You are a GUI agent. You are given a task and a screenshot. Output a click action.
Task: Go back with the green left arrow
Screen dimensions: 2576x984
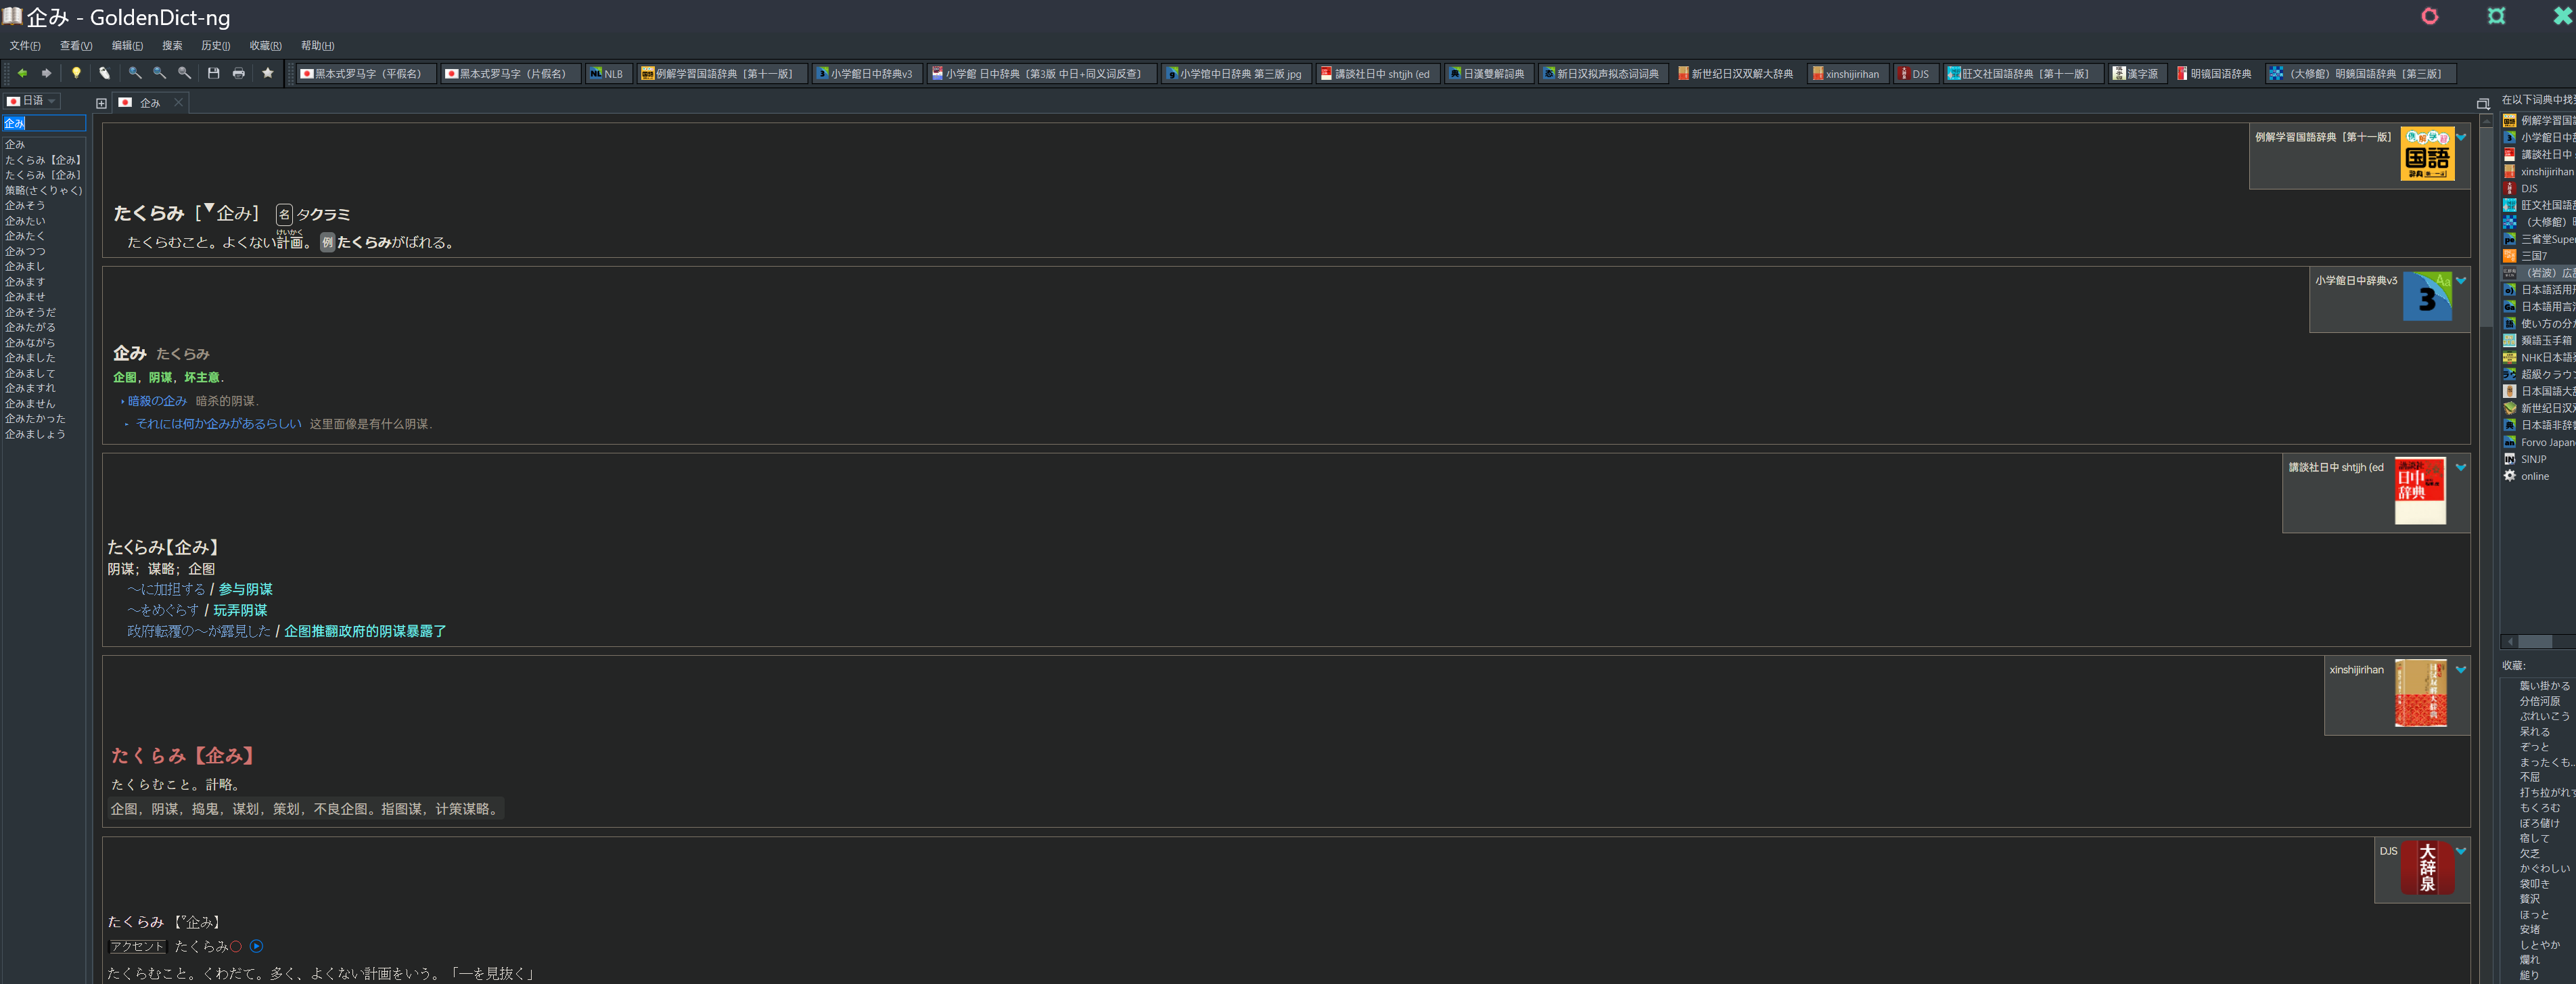point(22,73)
